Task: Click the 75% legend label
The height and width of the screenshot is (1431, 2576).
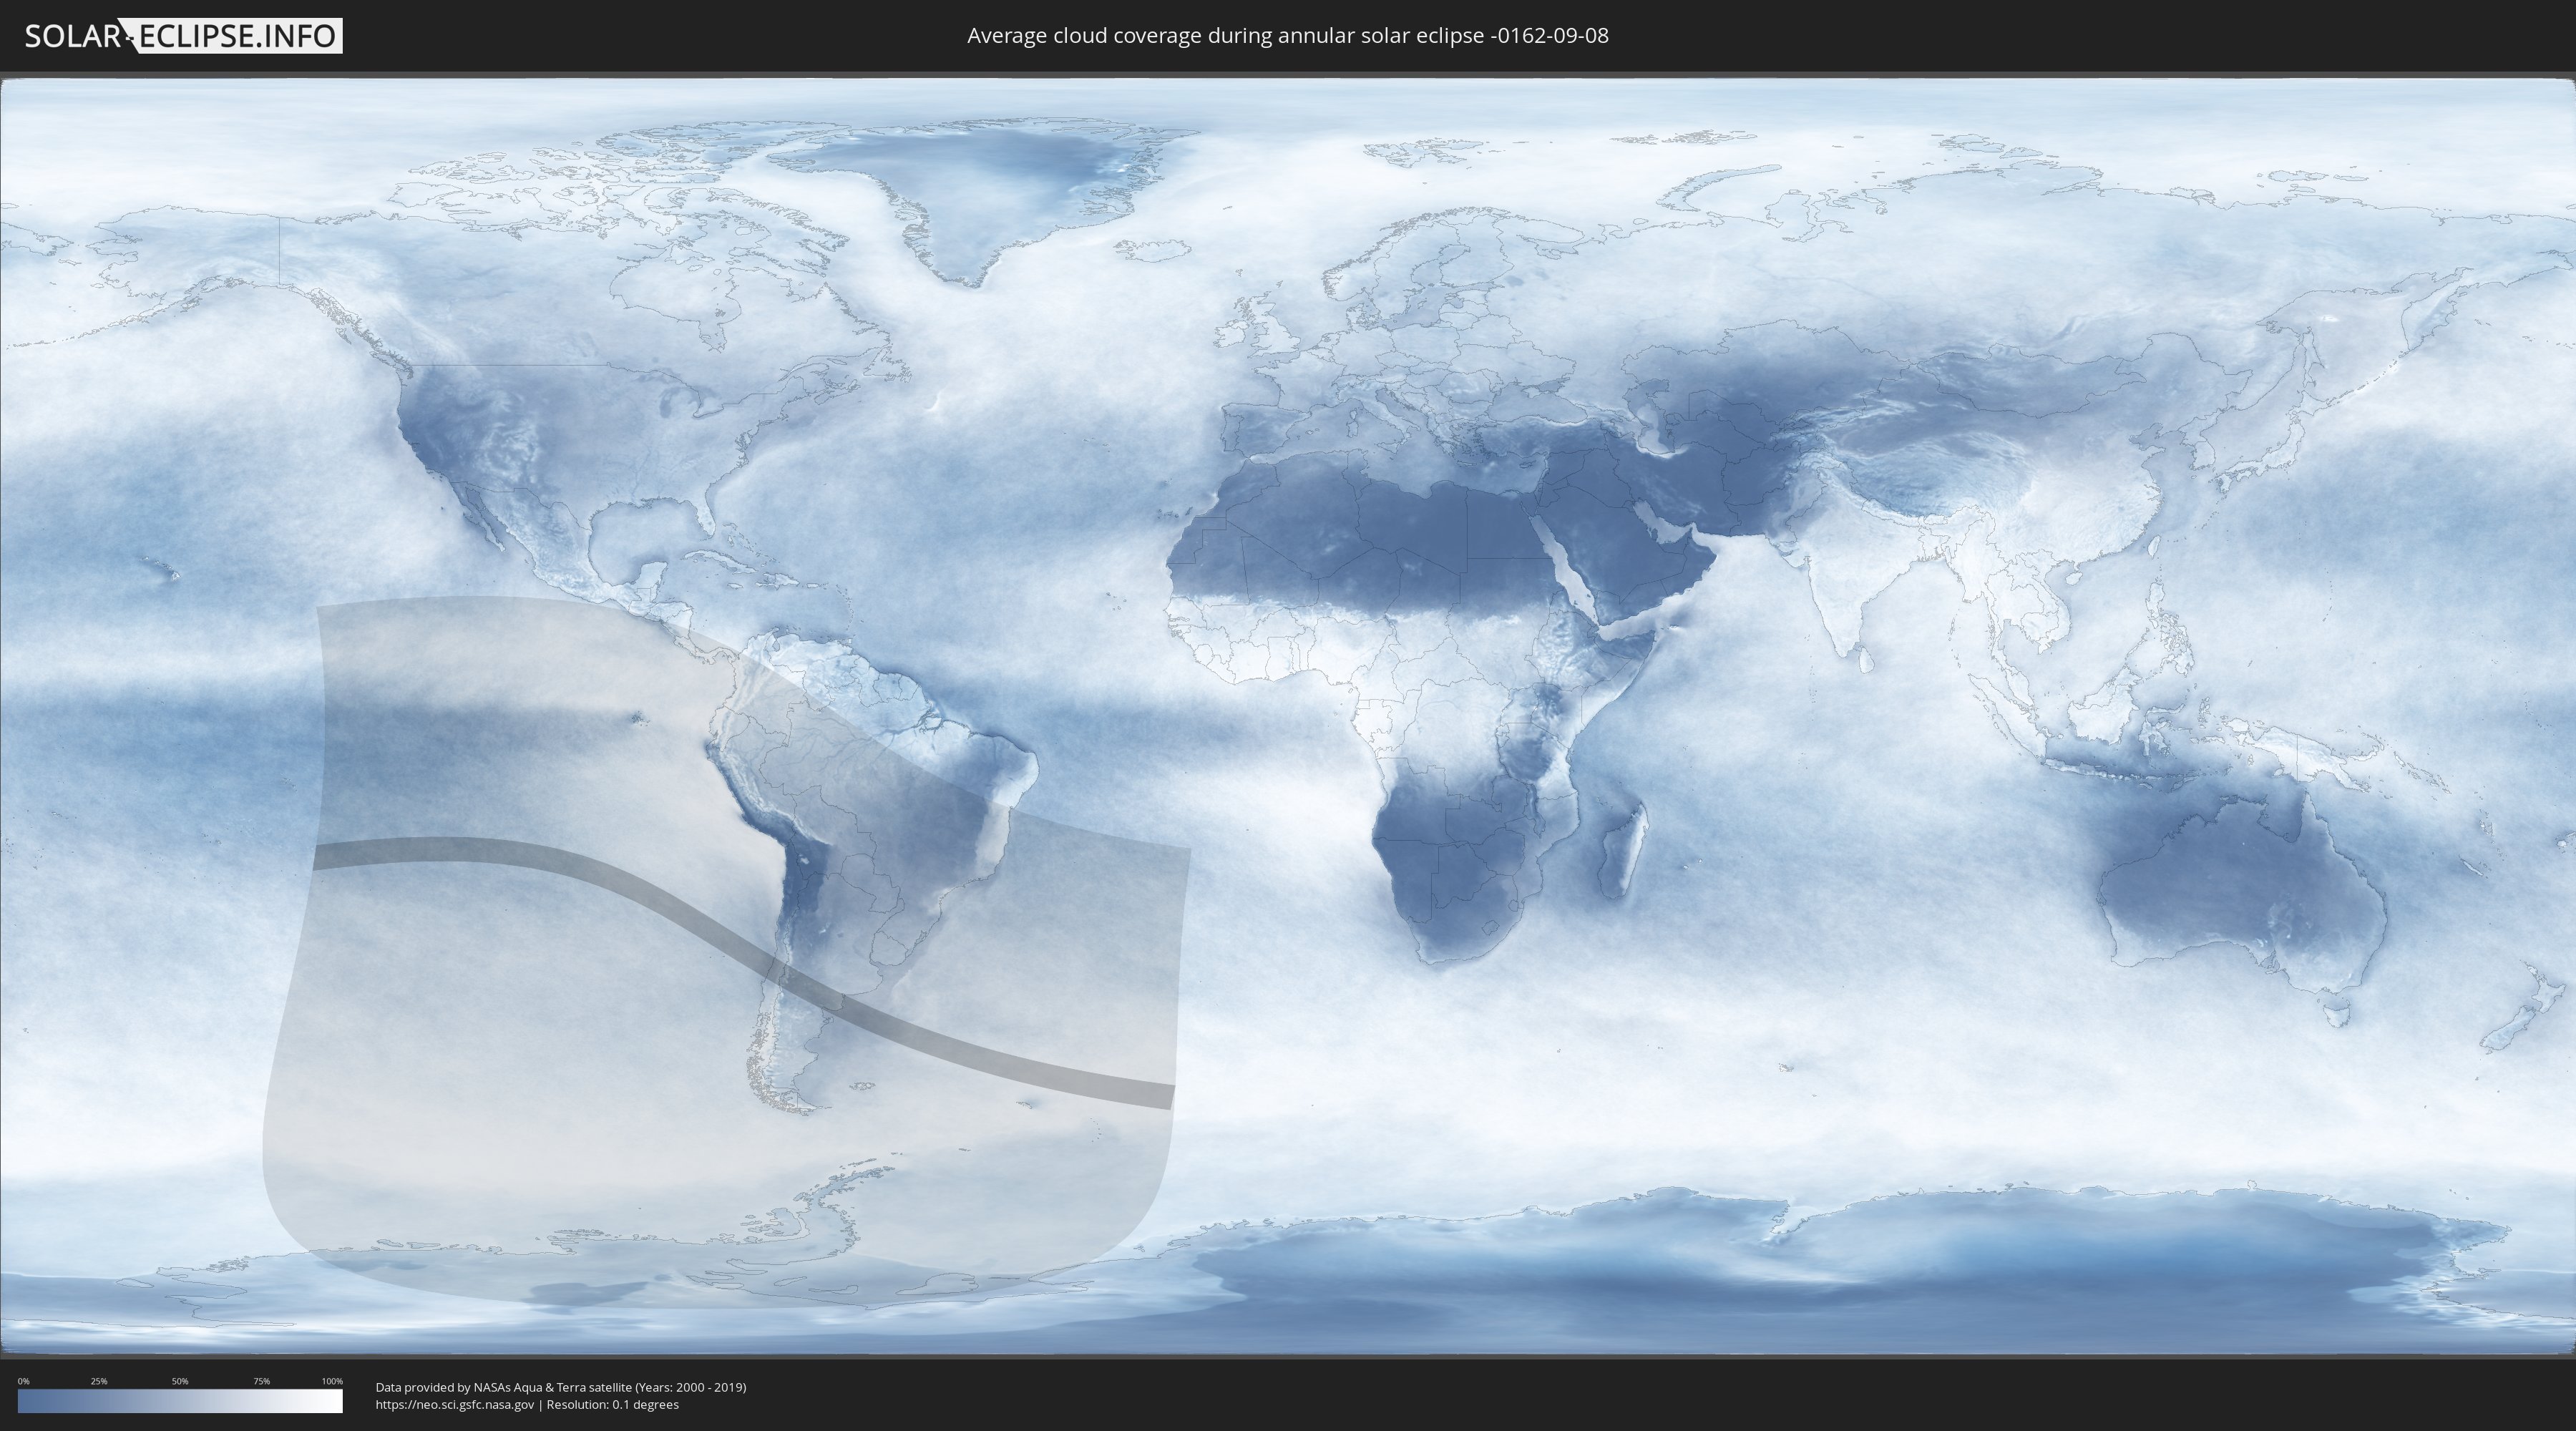Action: pyautogui.click(x=261, y=1381)
